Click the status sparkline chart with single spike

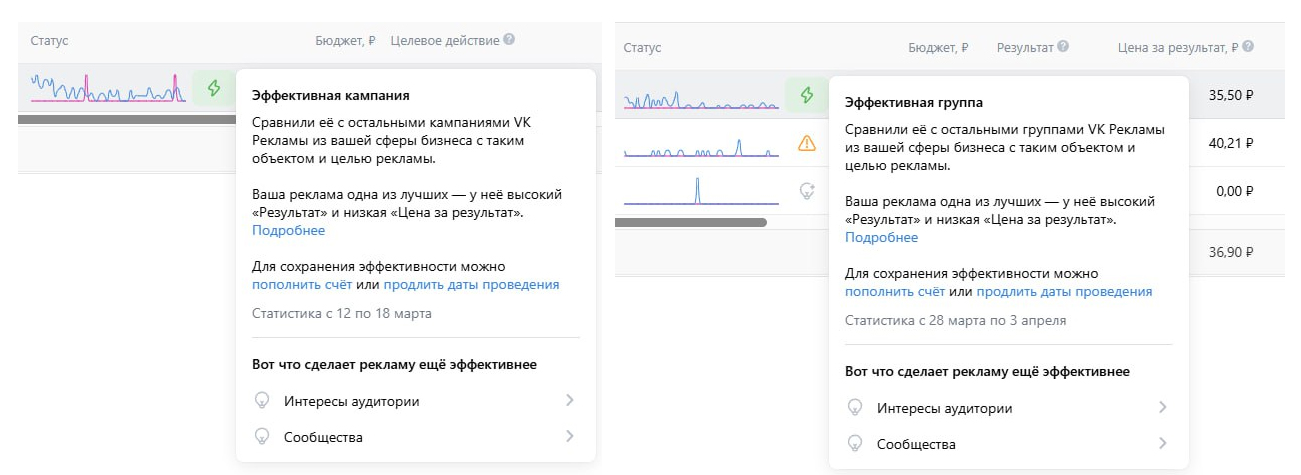tap(700, 190)
